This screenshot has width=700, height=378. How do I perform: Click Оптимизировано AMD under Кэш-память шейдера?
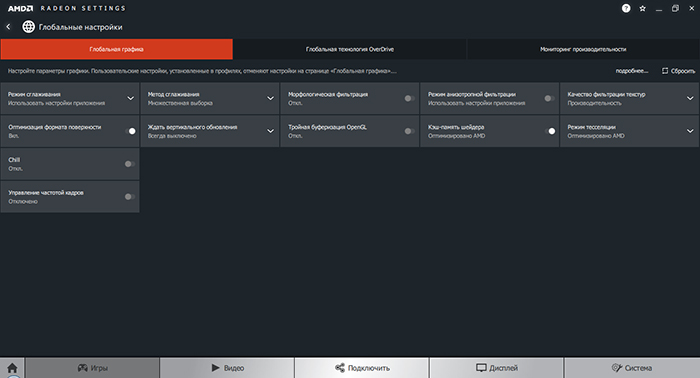click(x=456, y=136)
